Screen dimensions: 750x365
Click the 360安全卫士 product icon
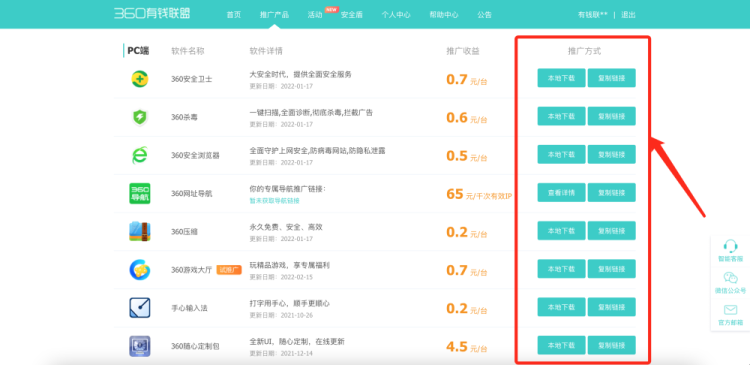[140, 79]
